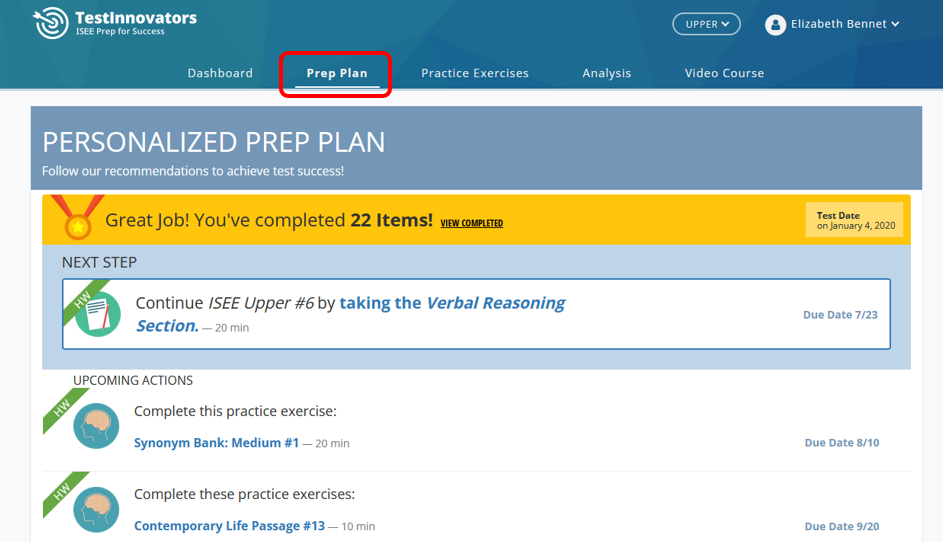Select the Prep Plan tab
The height and width of the screenshot is (542, 943).
(337, 73)
